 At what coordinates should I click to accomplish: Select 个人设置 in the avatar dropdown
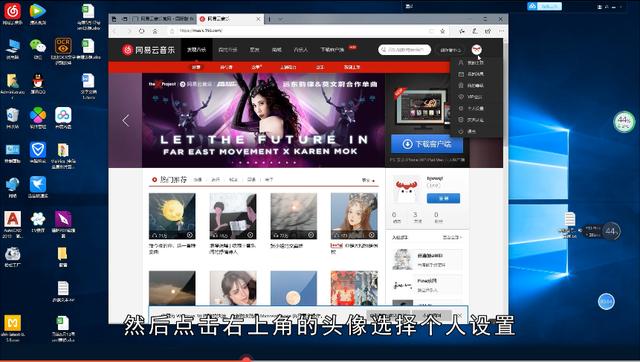coord(476,108)
